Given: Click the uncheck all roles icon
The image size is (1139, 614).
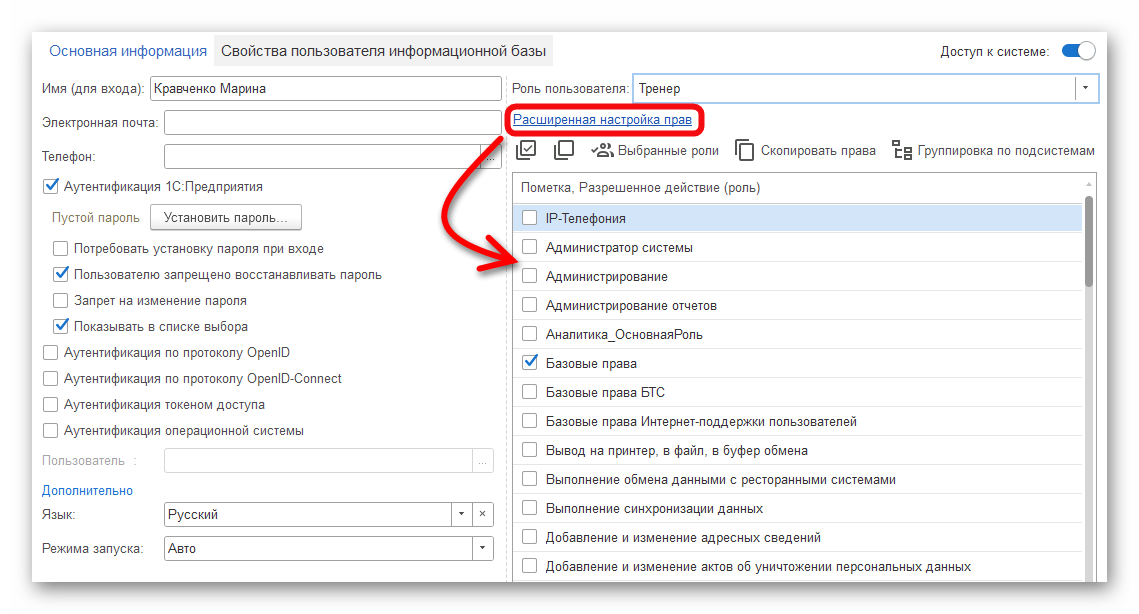Looking at the screenshot, I should click(563, 150).
